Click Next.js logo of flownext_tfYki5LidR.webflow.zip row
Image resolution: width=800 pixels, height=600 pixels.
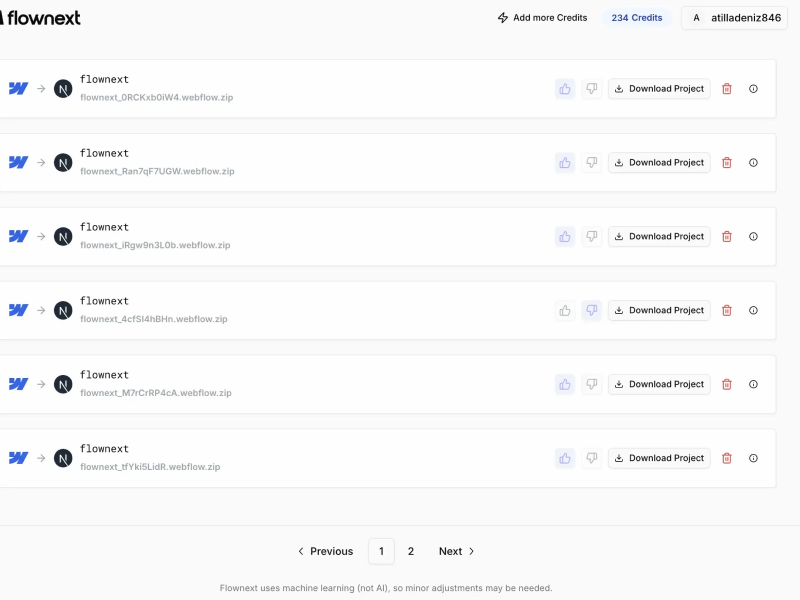tap(63, 459)
